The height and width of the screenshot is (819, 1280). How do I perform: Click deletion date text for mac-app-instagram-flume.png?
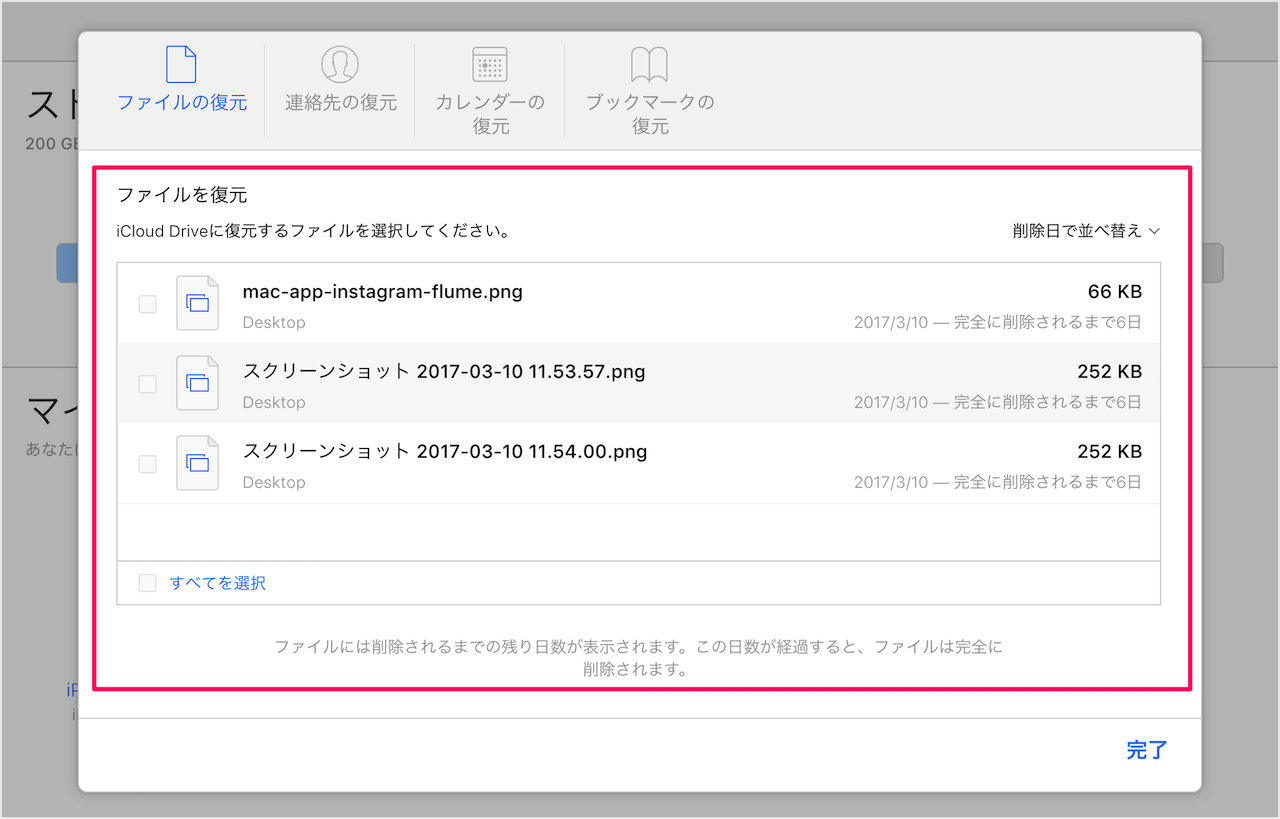click(998, 323)
